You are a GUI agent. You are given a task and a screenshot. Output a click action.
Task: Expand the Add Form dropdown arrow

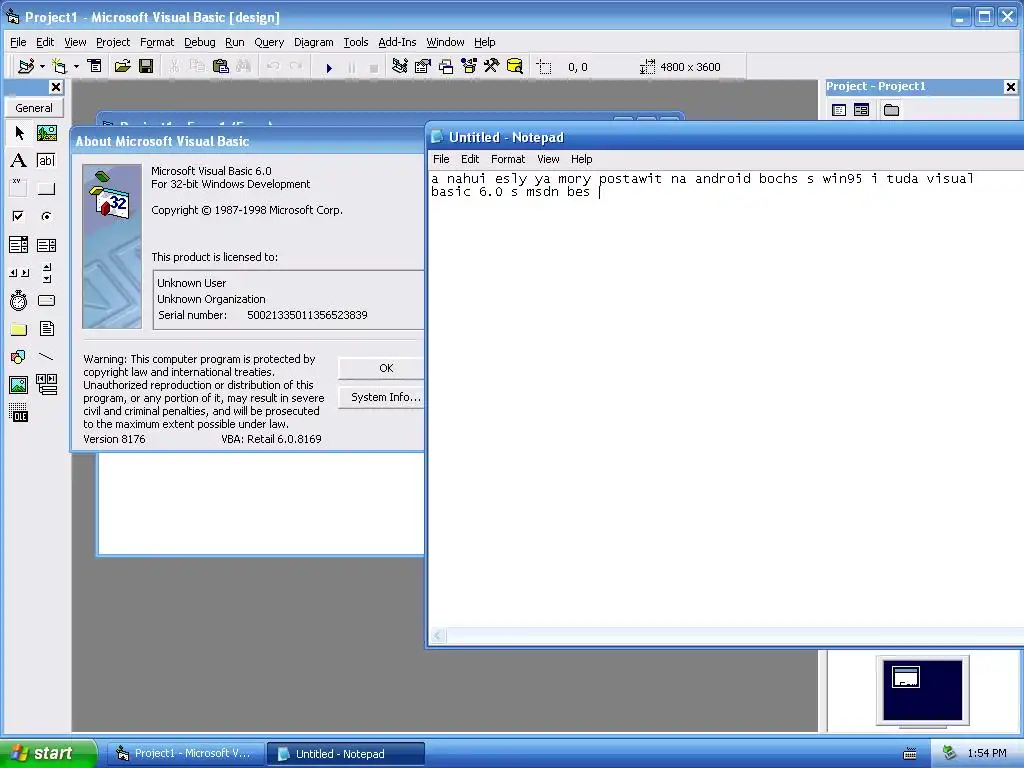pos(76,67)
